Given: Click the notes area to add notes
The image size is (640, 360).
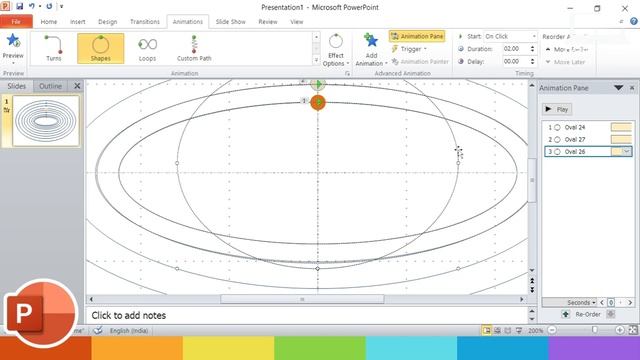Looking at the screenshot, I should tap(306, 315).
